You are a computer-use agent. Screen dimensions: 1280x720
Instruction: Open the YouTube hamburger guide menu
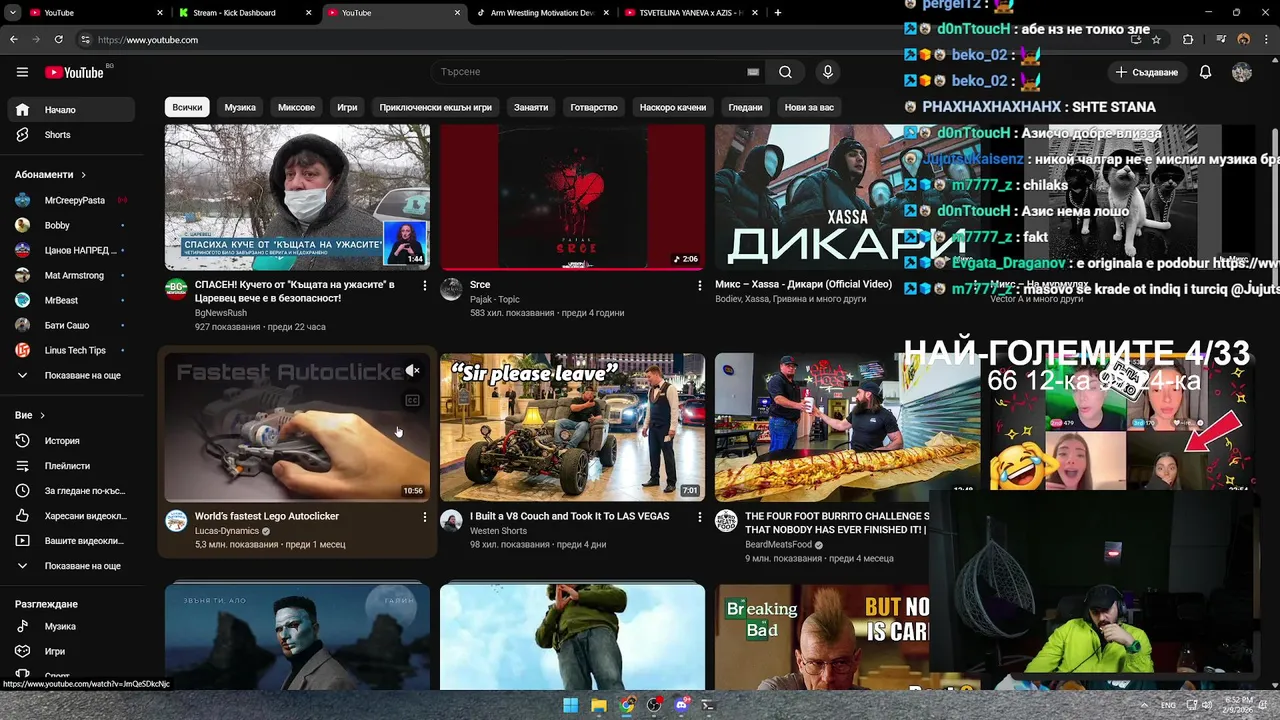tap(22, 72)
